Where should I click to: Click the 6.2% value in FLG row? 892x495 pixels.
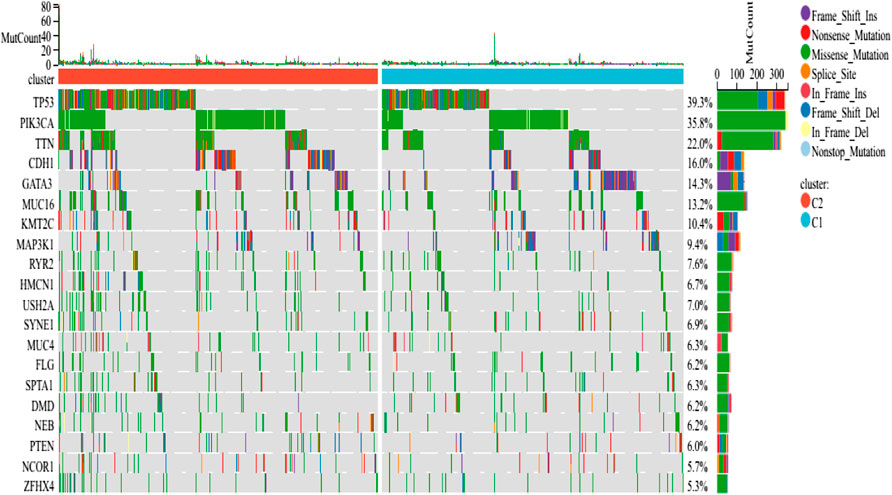[698, 365]
